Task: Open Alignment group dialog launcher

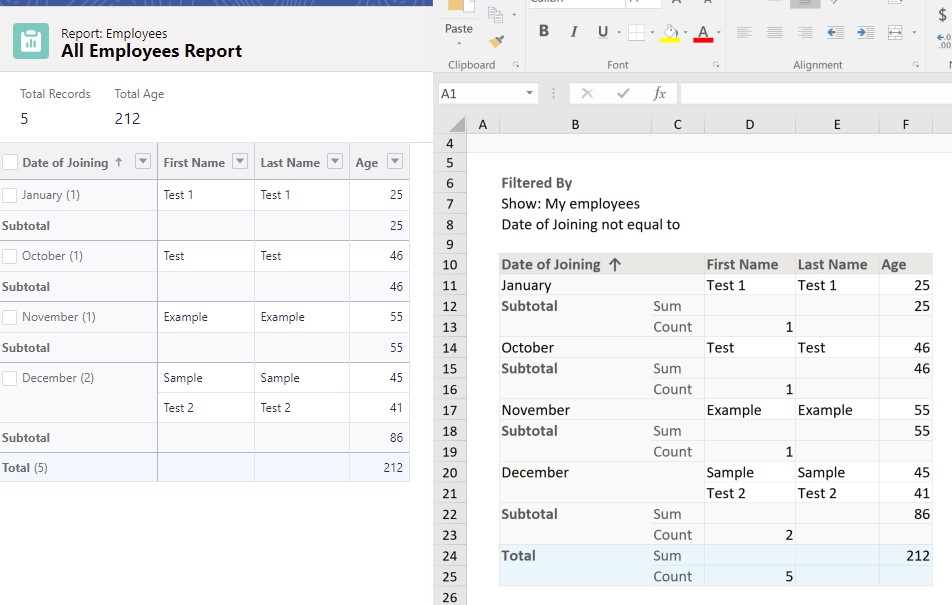Action: [916, 64]
